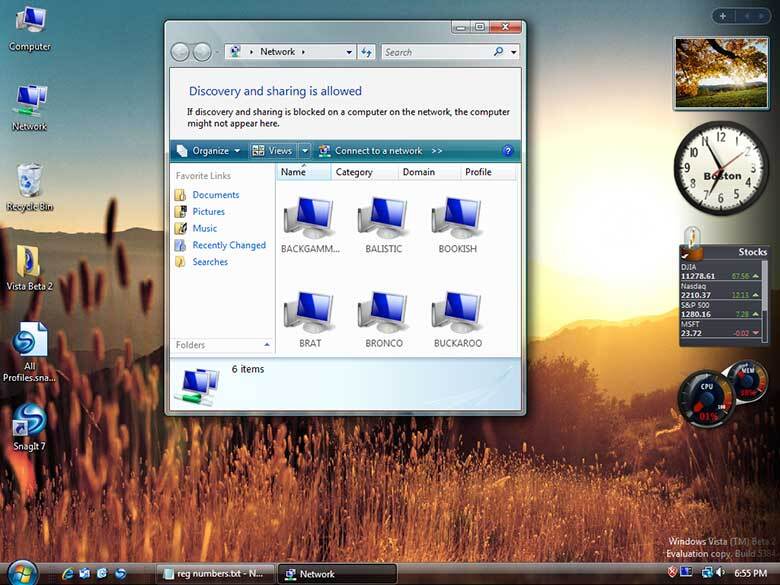Click Connect to a network
The width and height of the screenshot is (780, 585).
370,151
